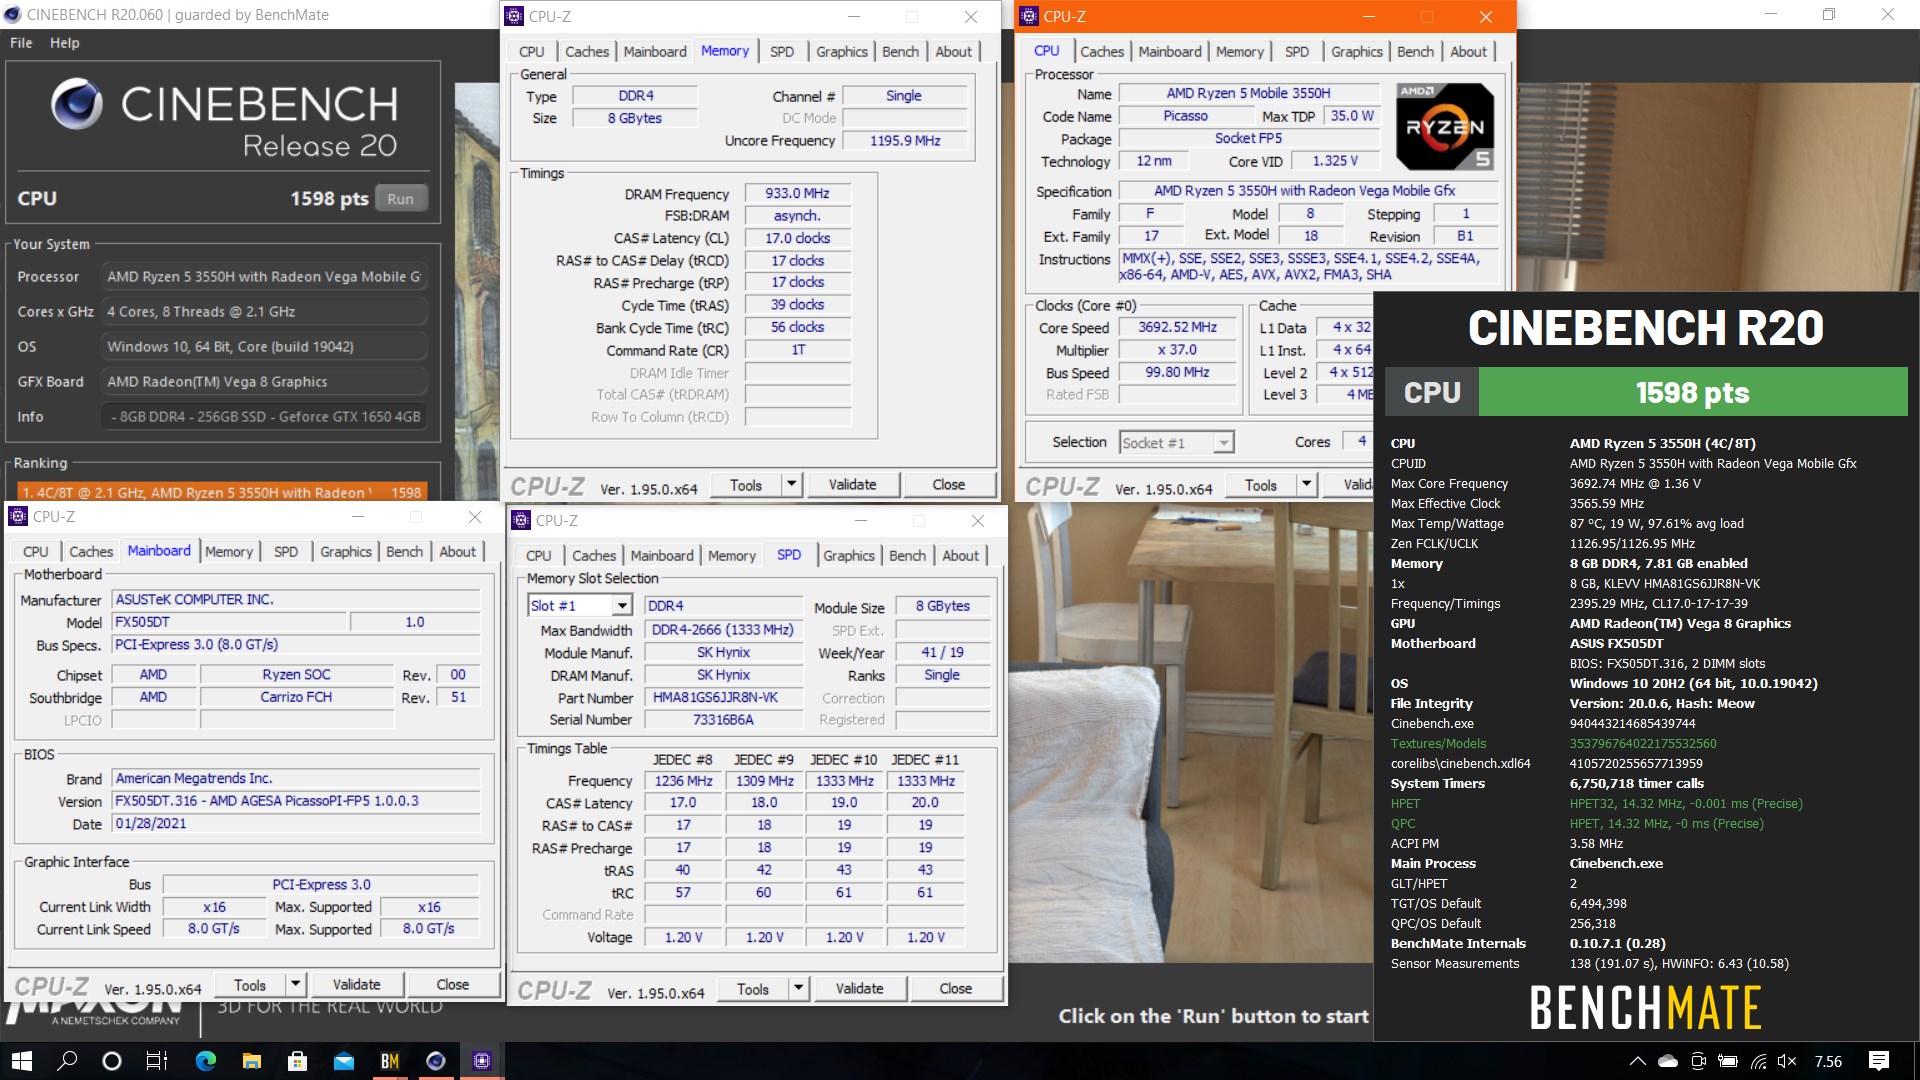Screen dimensions: 1920x1080
Task: Click the DRAM Frequency 933.0 MHz value
Action: pos(797,194)
